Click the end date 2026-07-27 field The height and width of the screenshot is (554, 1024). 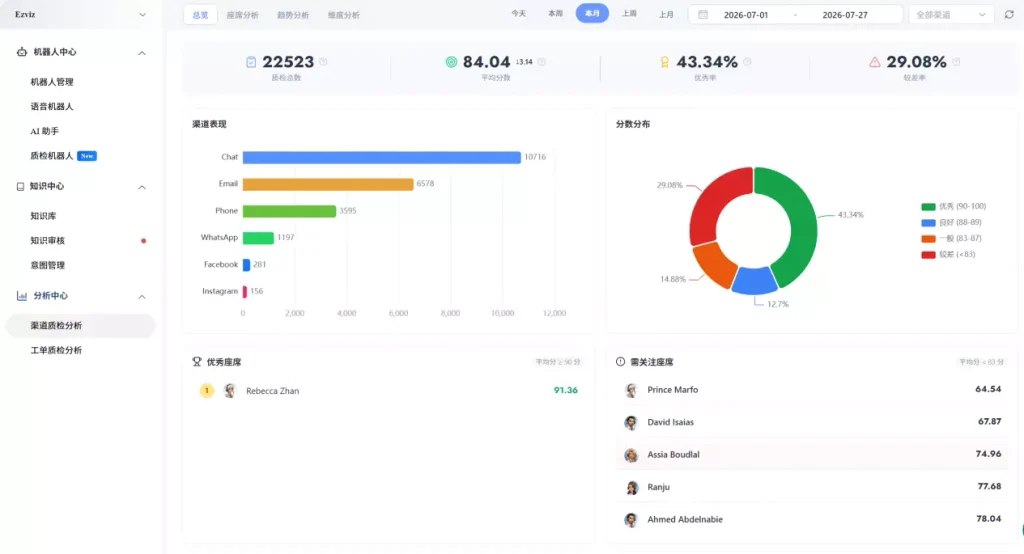[845, 14]
